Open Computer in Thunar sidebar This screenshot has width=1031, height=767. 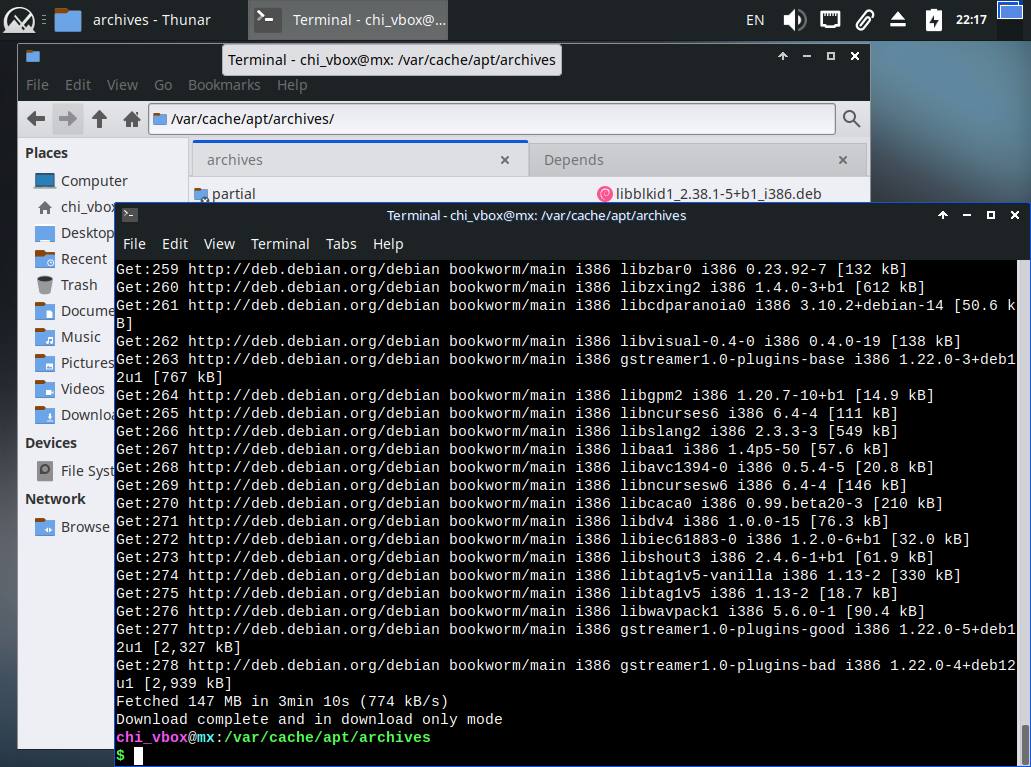click(x=81, y=181)
